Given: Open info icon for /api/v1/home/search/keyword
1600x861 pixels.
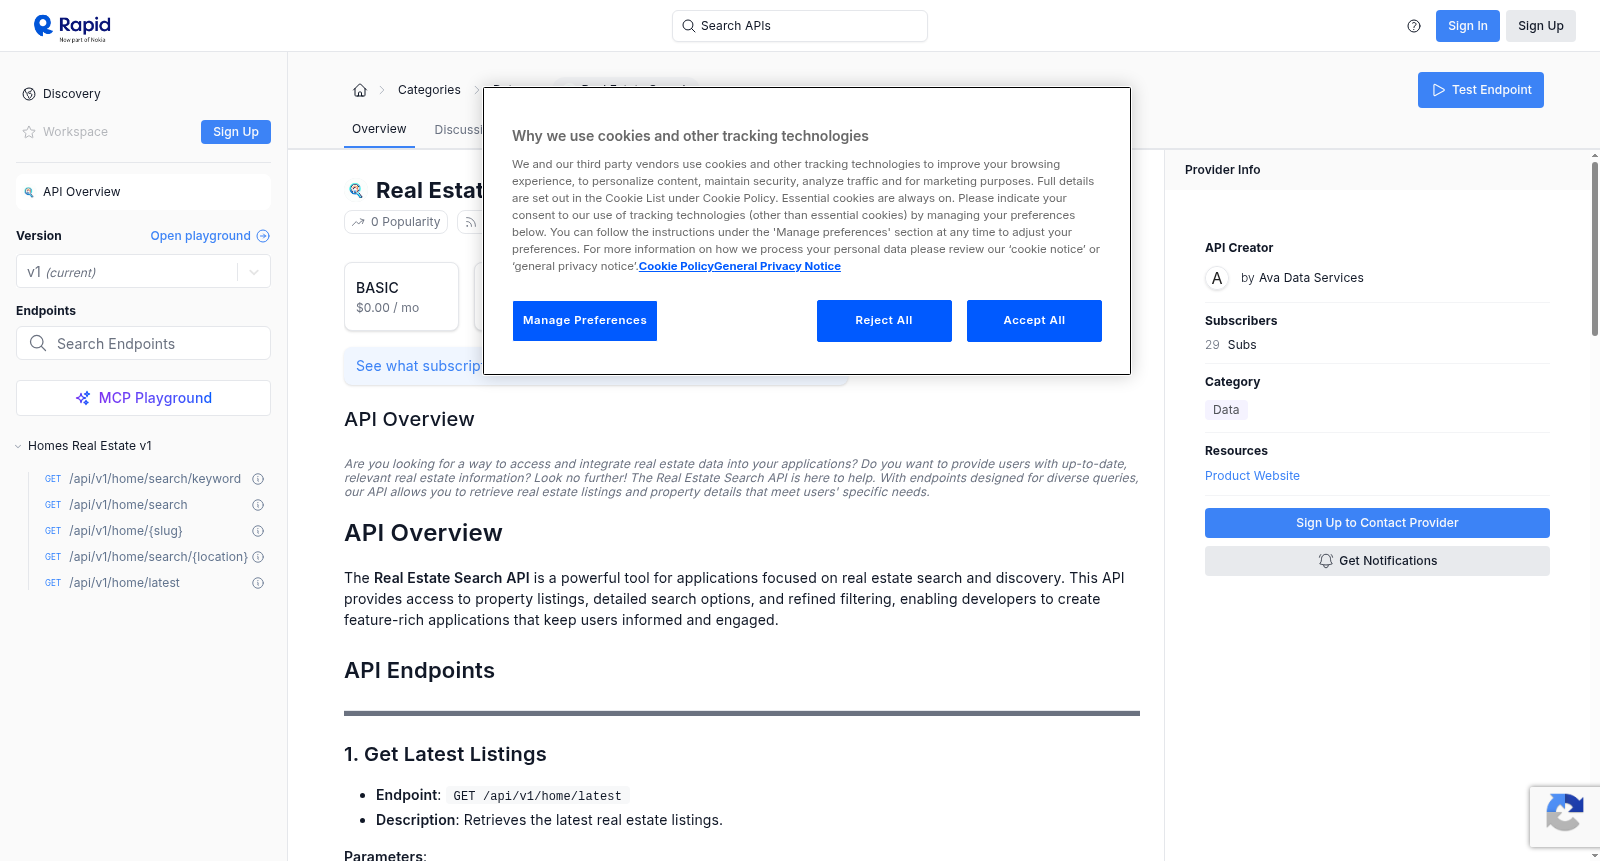Looking at the screenshot, I should (258, 479).
